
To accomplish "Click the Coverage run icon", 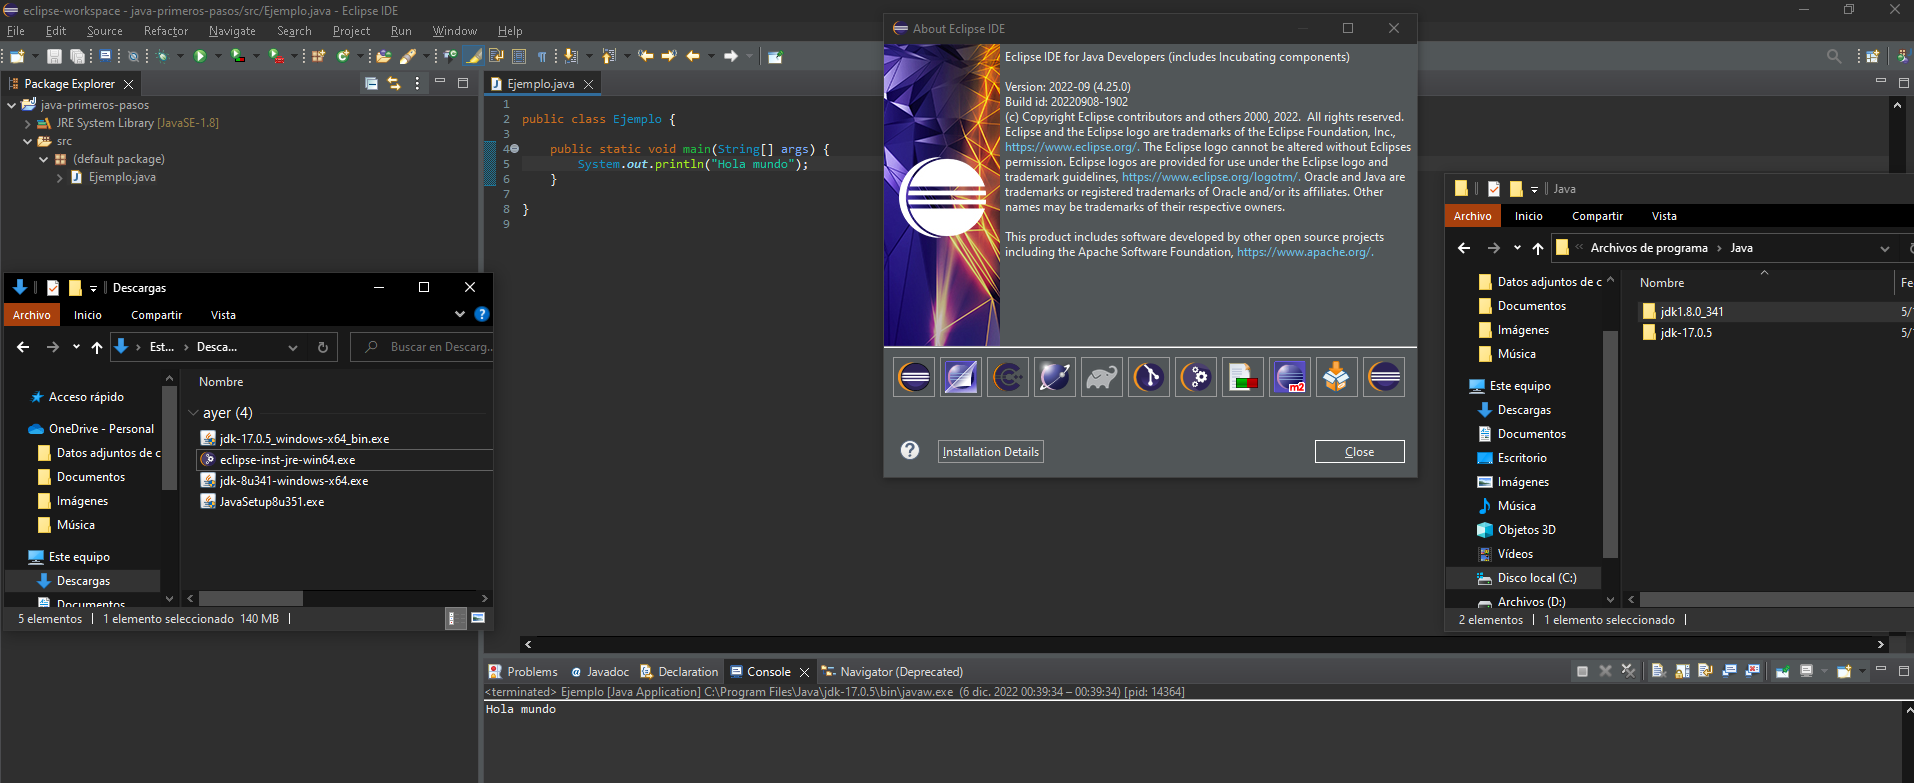I will [237, 56].
